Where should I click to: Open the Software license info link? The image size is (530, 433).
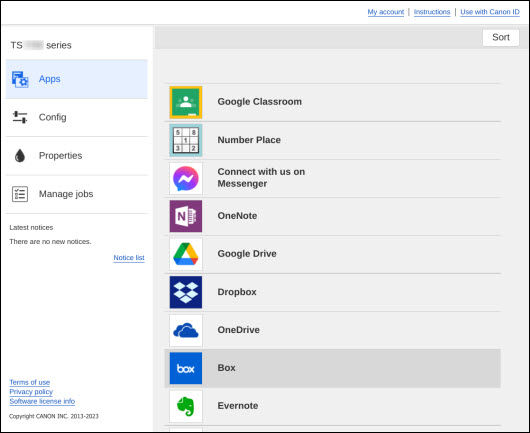(x=42, y=401)
